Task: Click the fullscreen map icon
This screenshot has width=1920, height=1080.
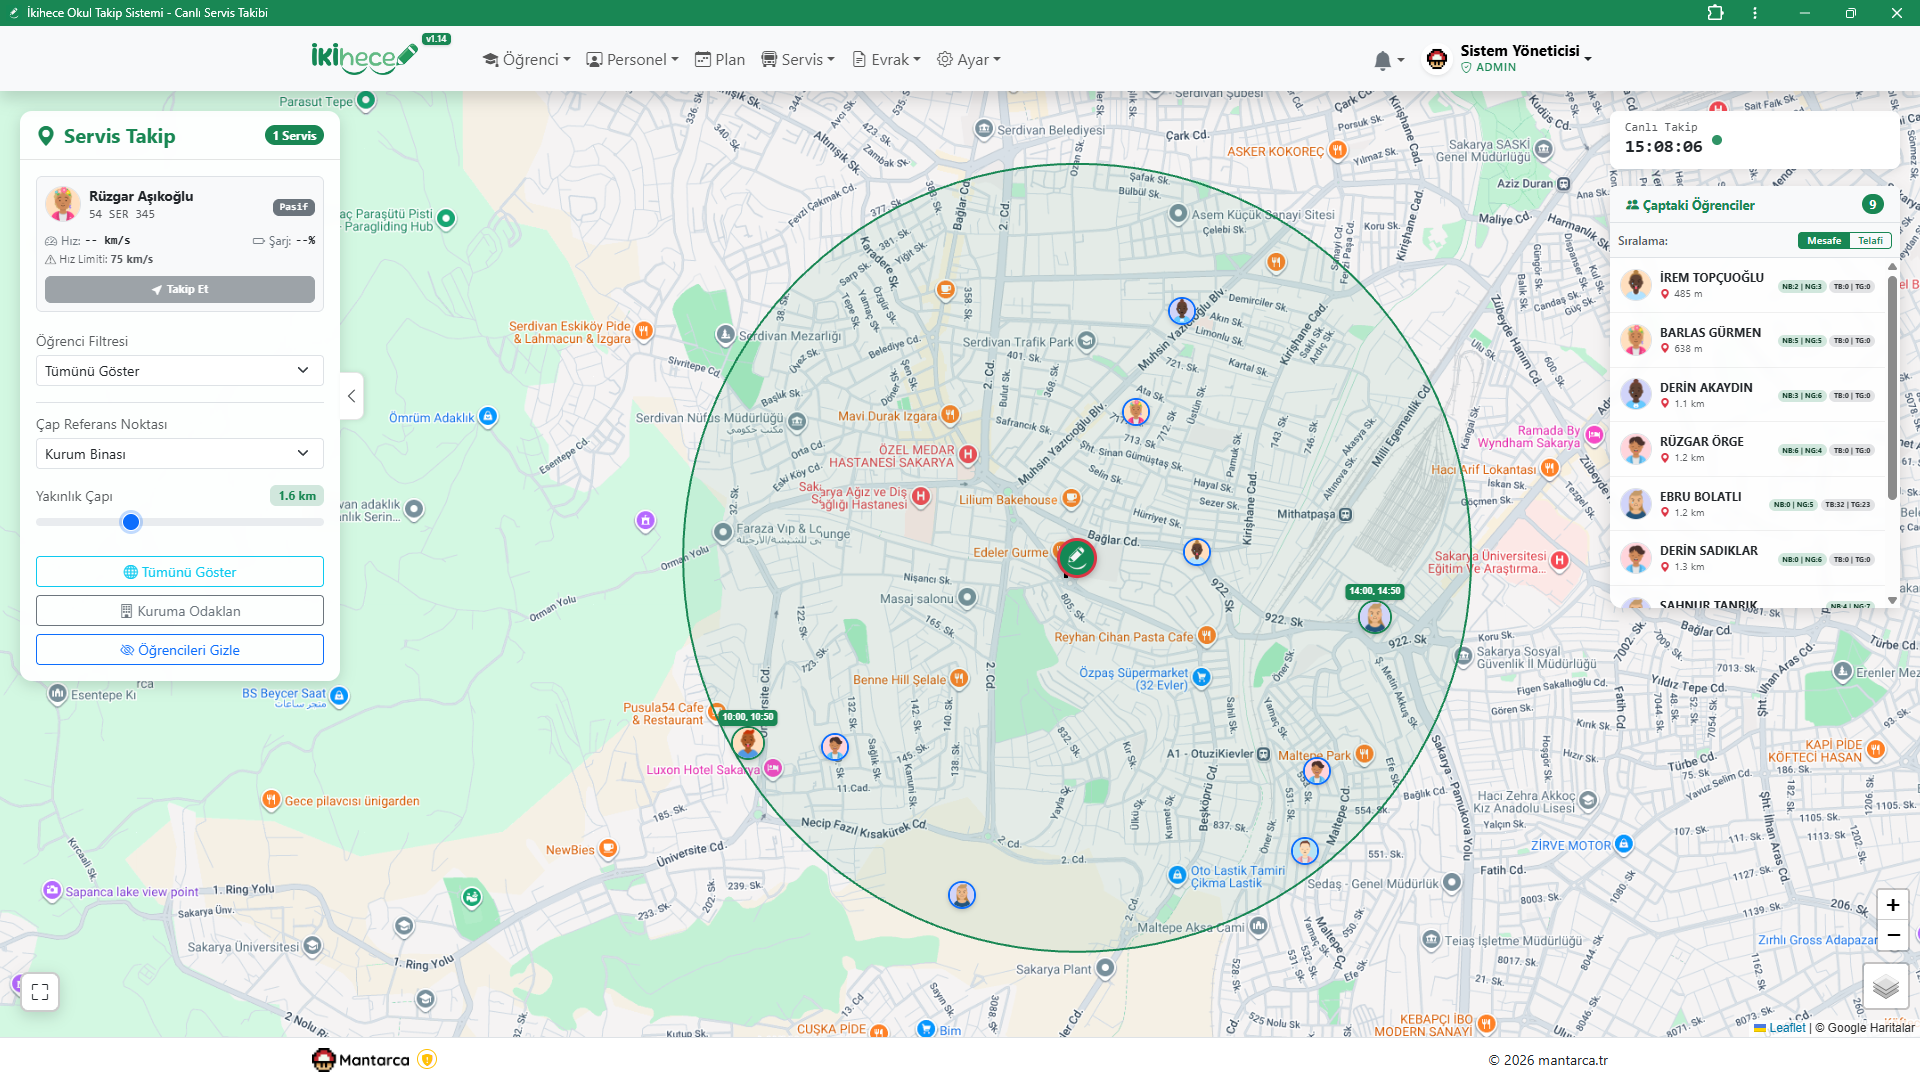Action: pyautogui.click(x=40, y=992)
